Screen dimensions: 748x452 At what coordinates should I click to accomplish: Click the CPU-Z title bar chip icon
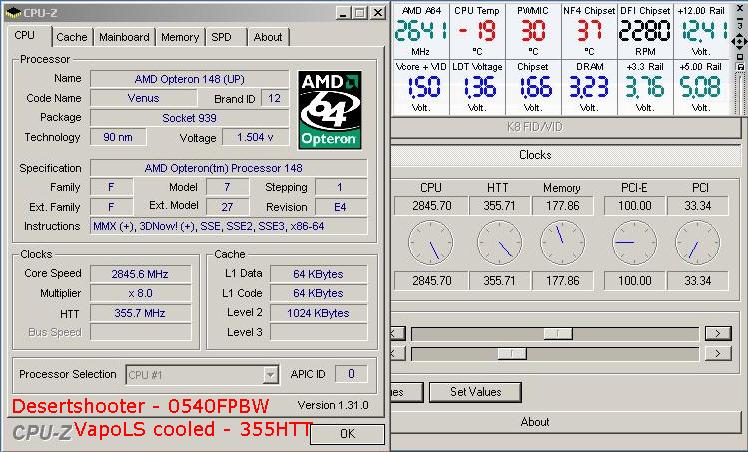pos(13,12)
